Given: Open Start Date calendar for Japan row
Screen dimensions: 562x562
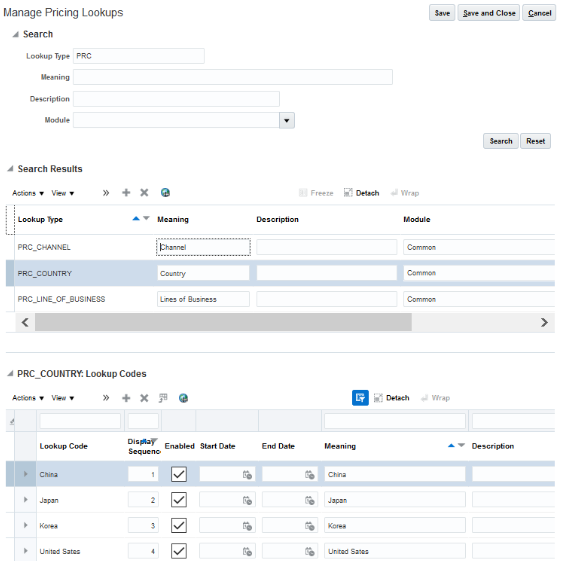Looking at the screenshot, I should pos(247,500).
